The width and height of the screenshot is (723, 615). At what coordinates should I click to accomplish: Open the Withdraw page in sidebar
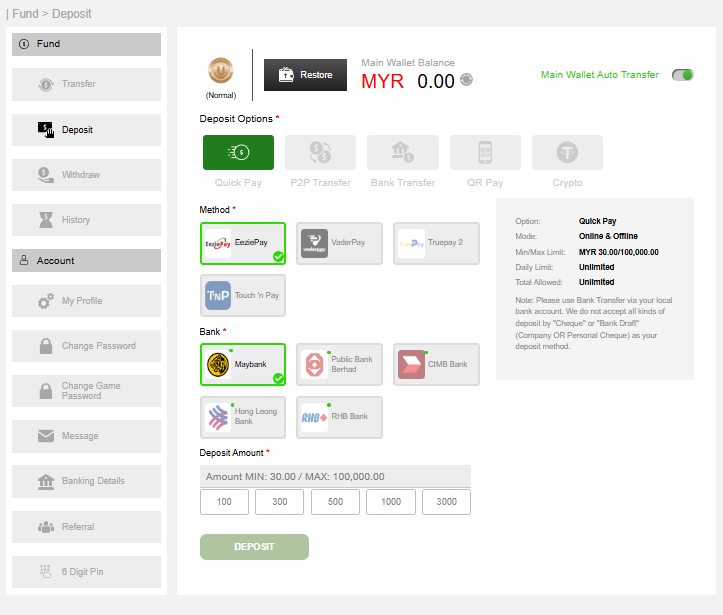[x=86, y=175]
